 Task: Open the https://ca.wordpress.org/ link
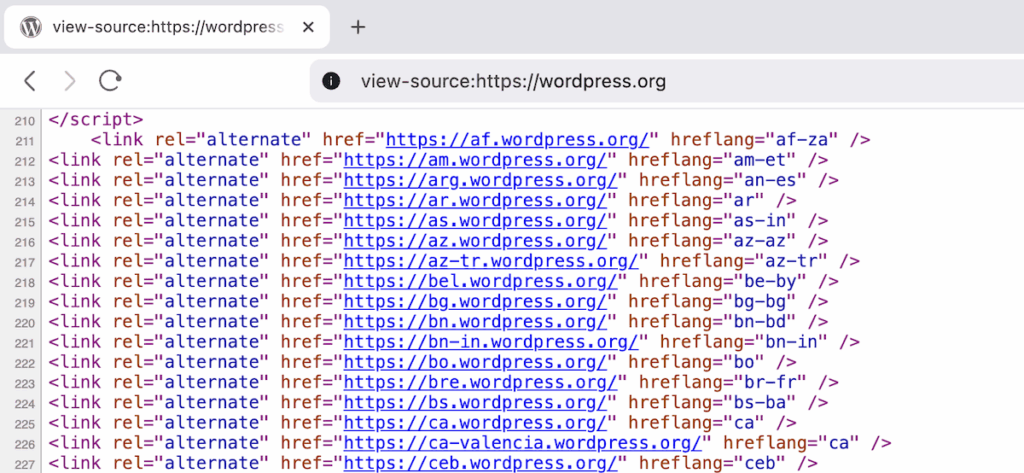click(x=475, y=423)
